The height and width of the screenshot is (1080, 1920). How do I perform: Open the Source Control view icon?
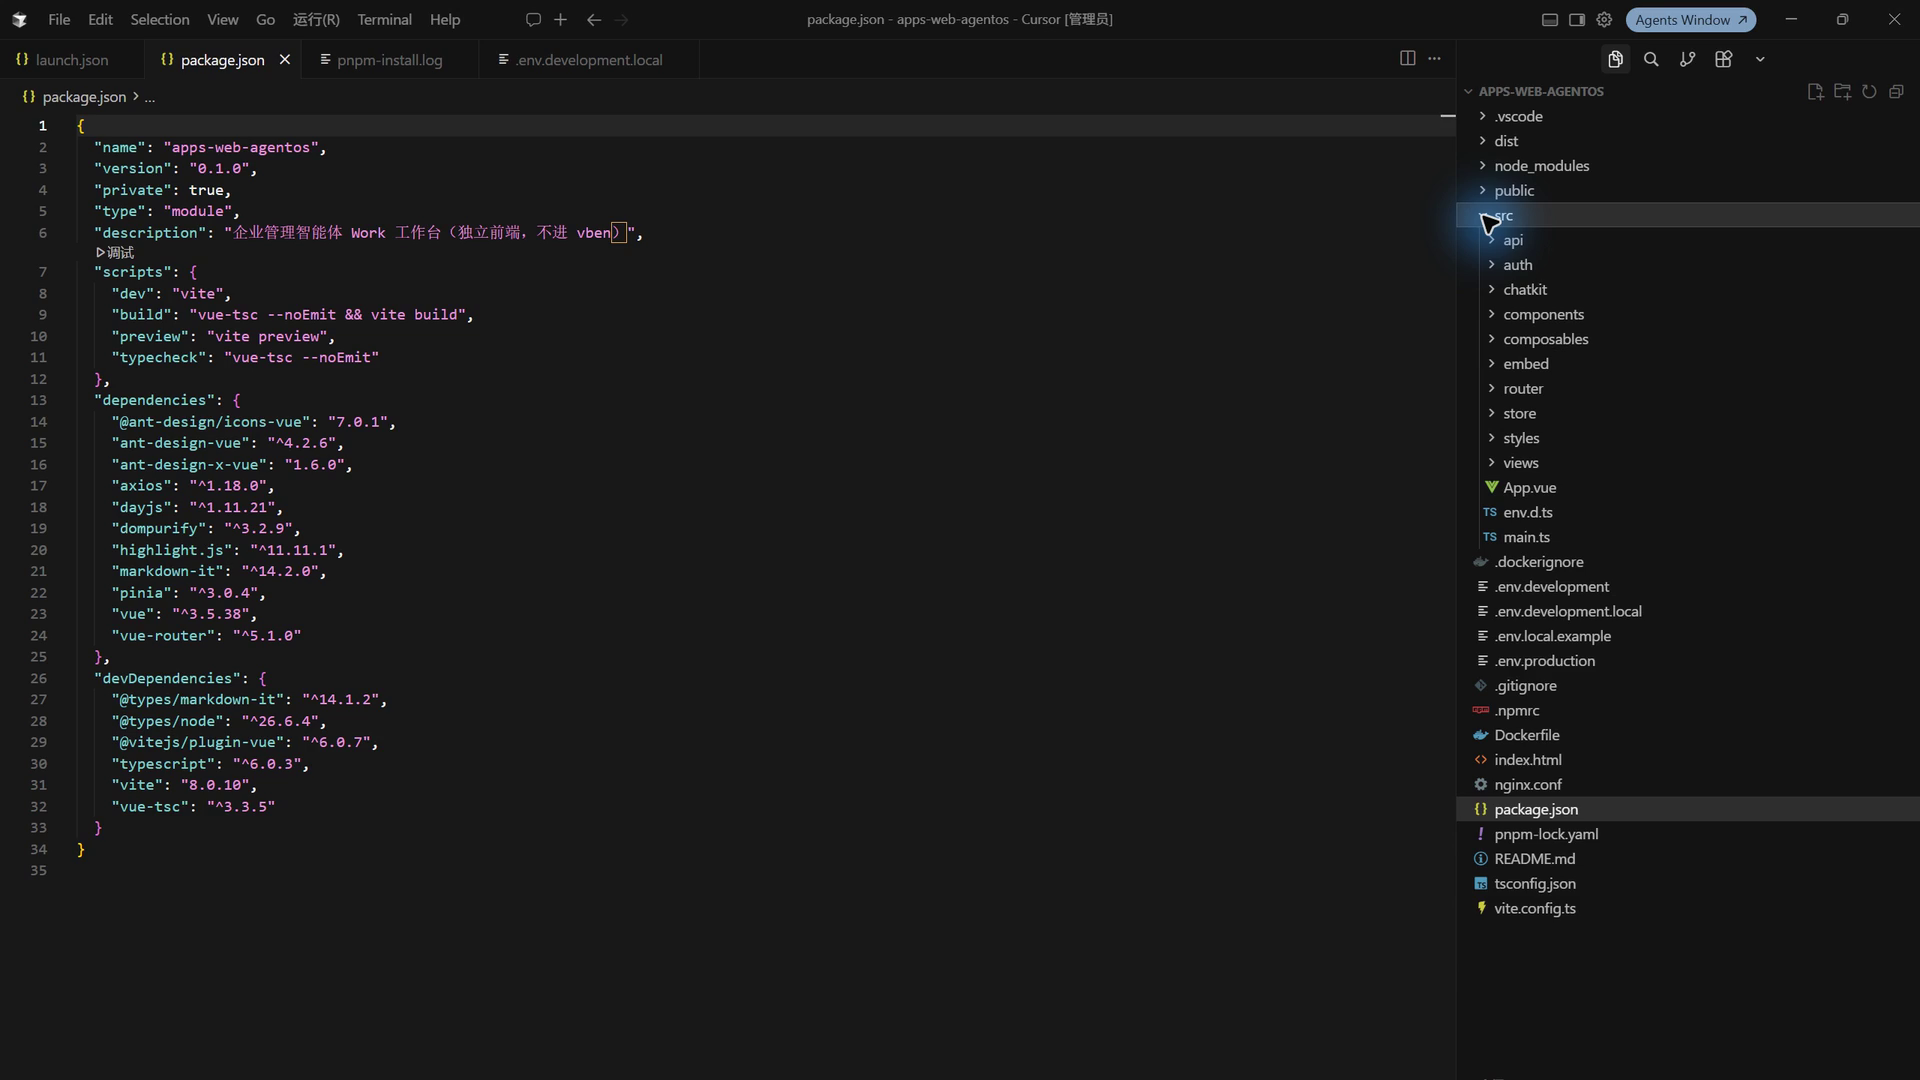click(1687, 60)
